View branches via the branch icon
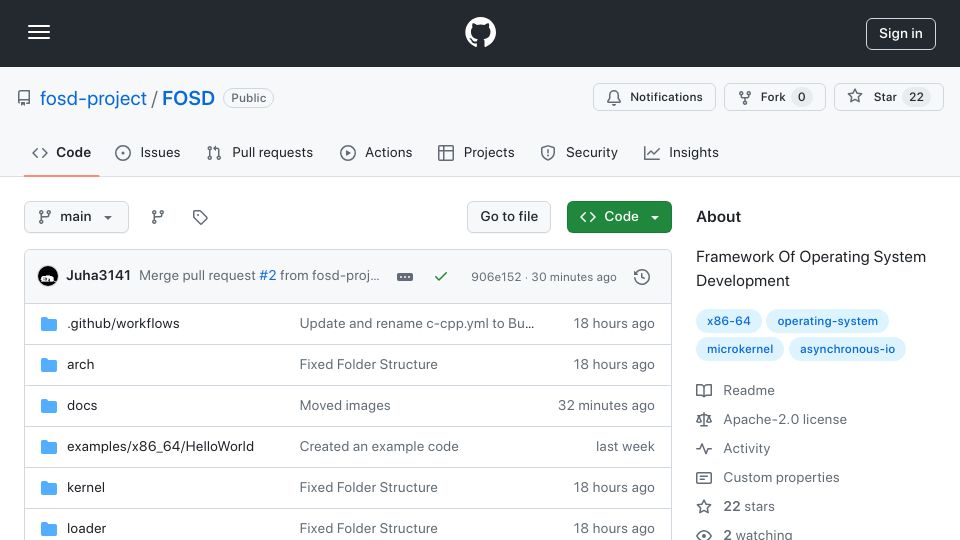Viewport: 960px width, 540px height. click(158, 217)
